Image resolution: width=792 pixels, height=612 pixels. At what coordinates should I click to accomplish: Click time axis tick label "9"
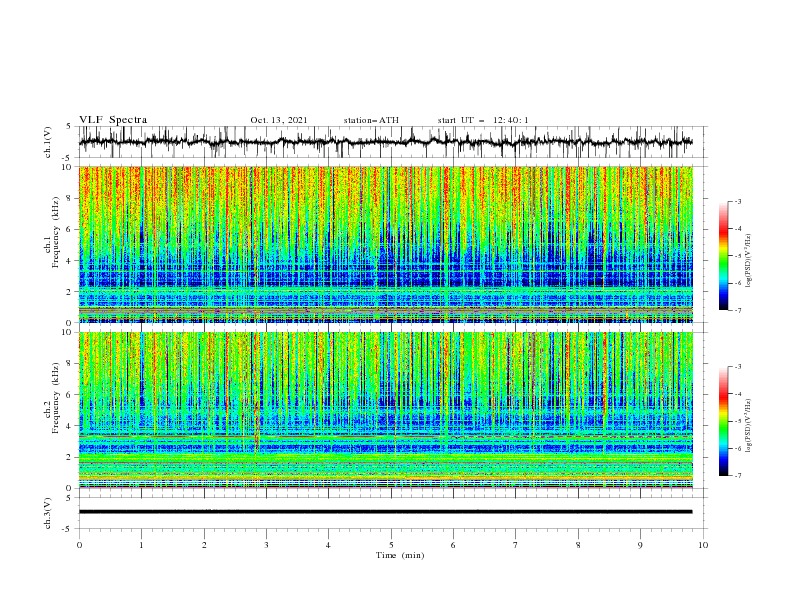(x=640, y=545)
